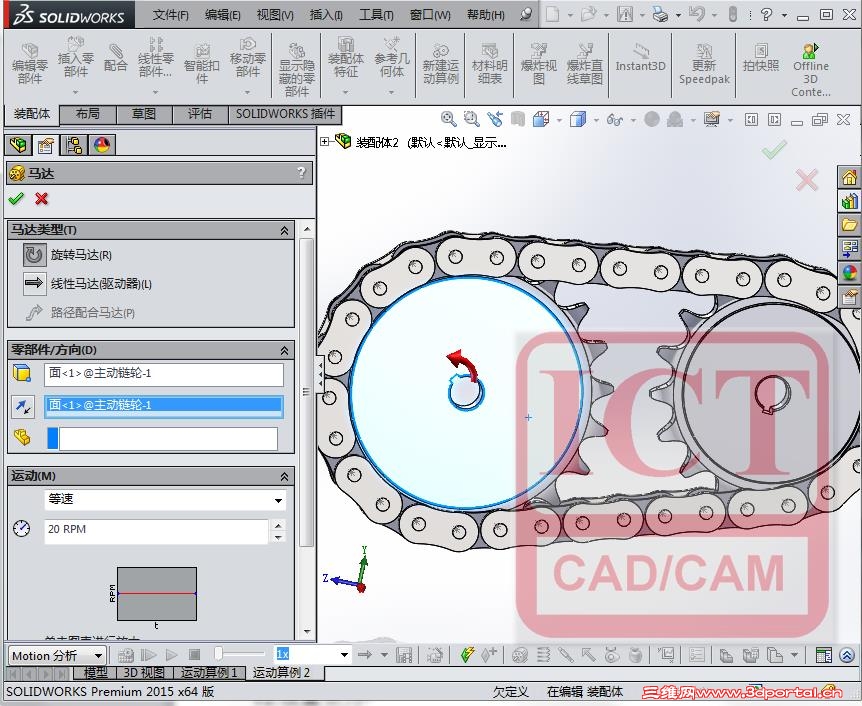Image resolution: width=862 pixels, height=706 pixels.
Task: Open 参考几何体 tool
Action: (x=392, y=58)
